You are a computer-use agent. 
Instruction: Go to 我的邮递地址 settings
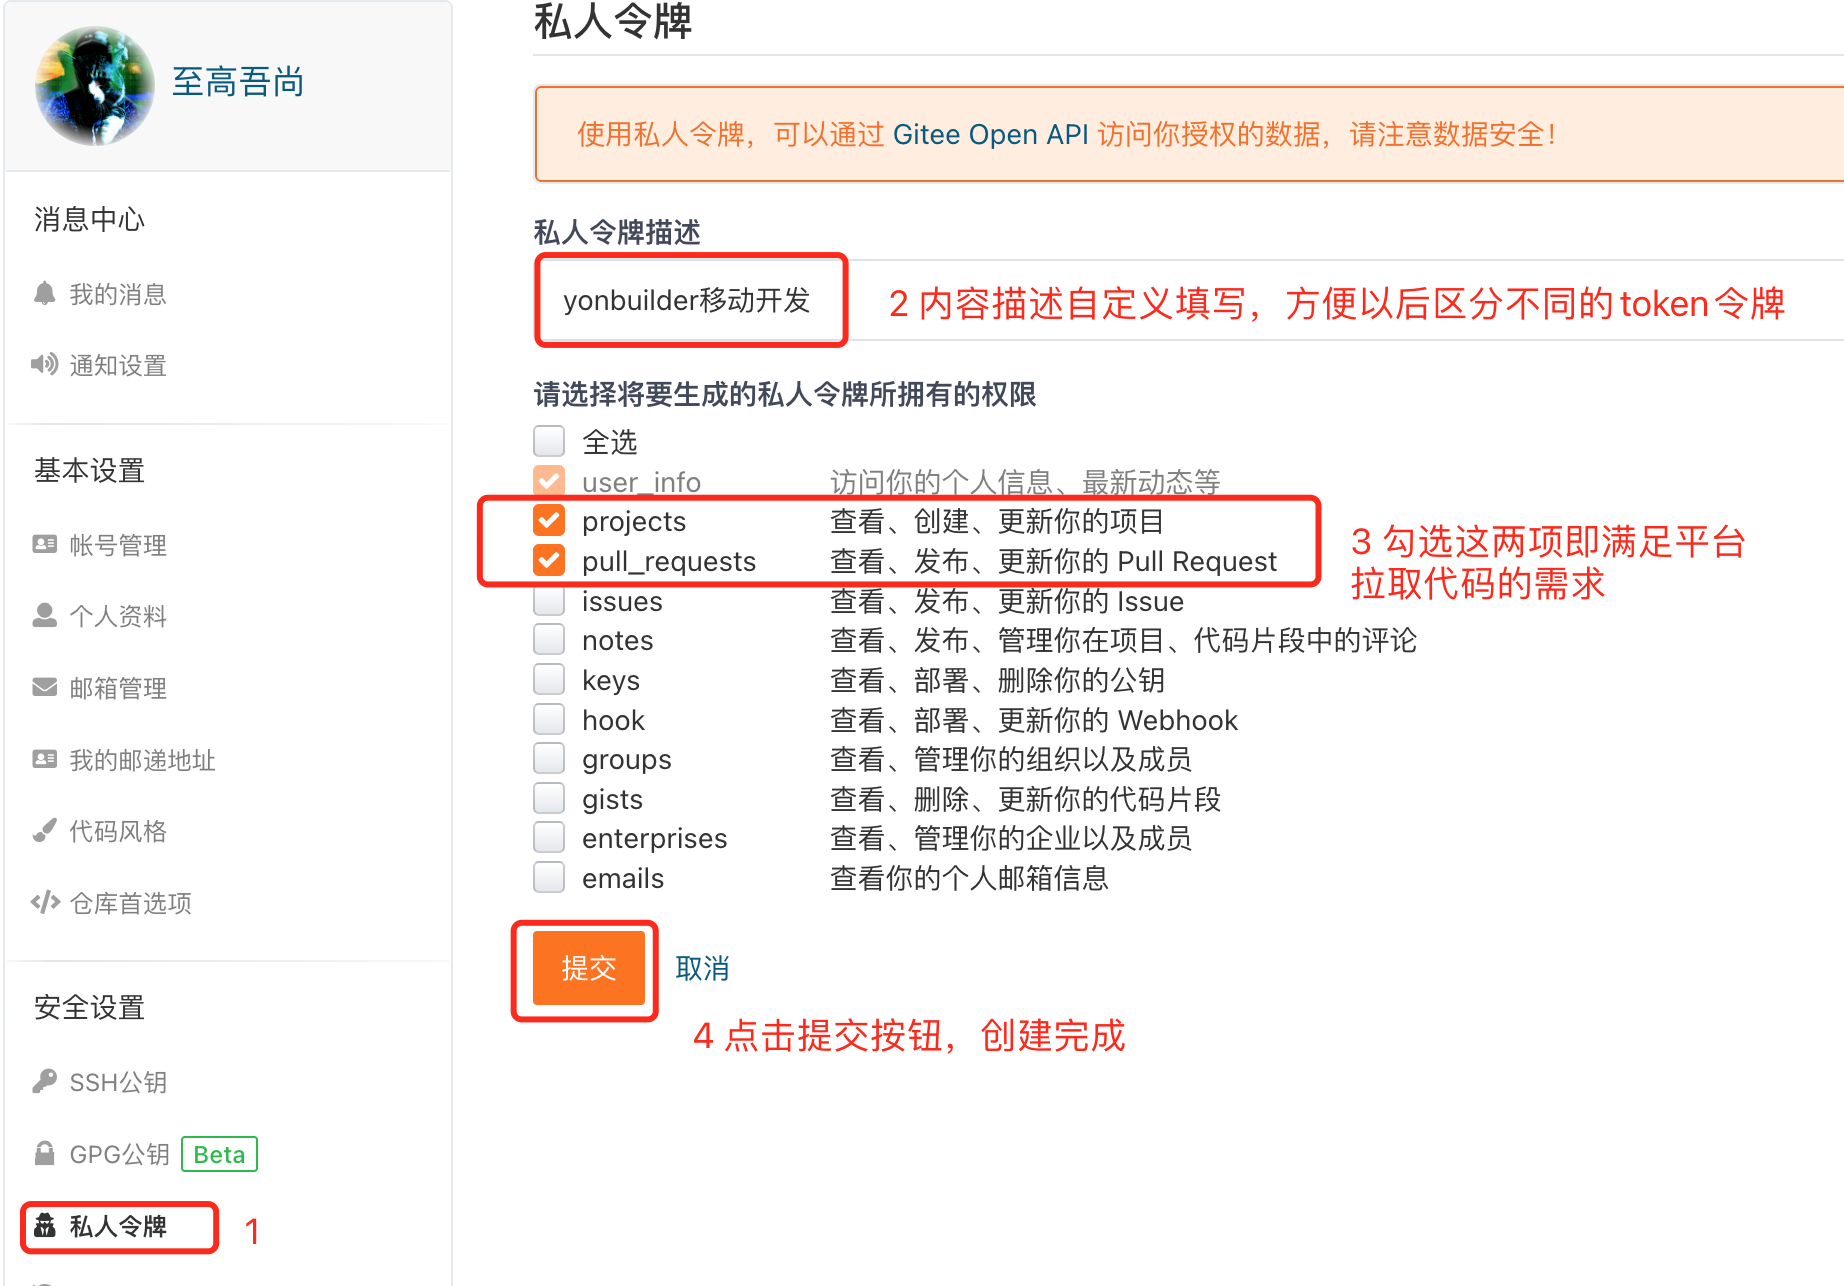click(x=142, y=760)
